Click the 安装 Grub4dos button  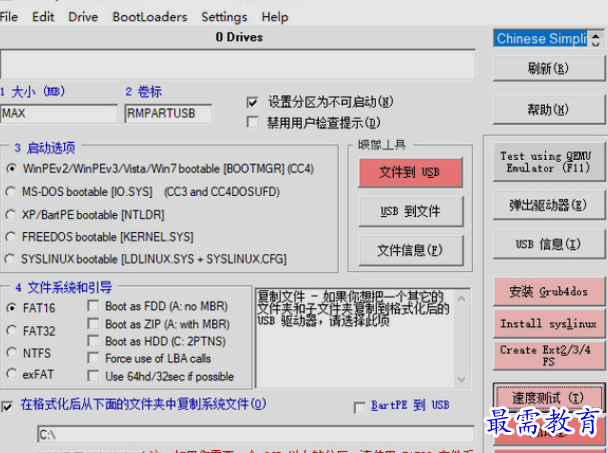pyautogui.click(x=549, y=291)
